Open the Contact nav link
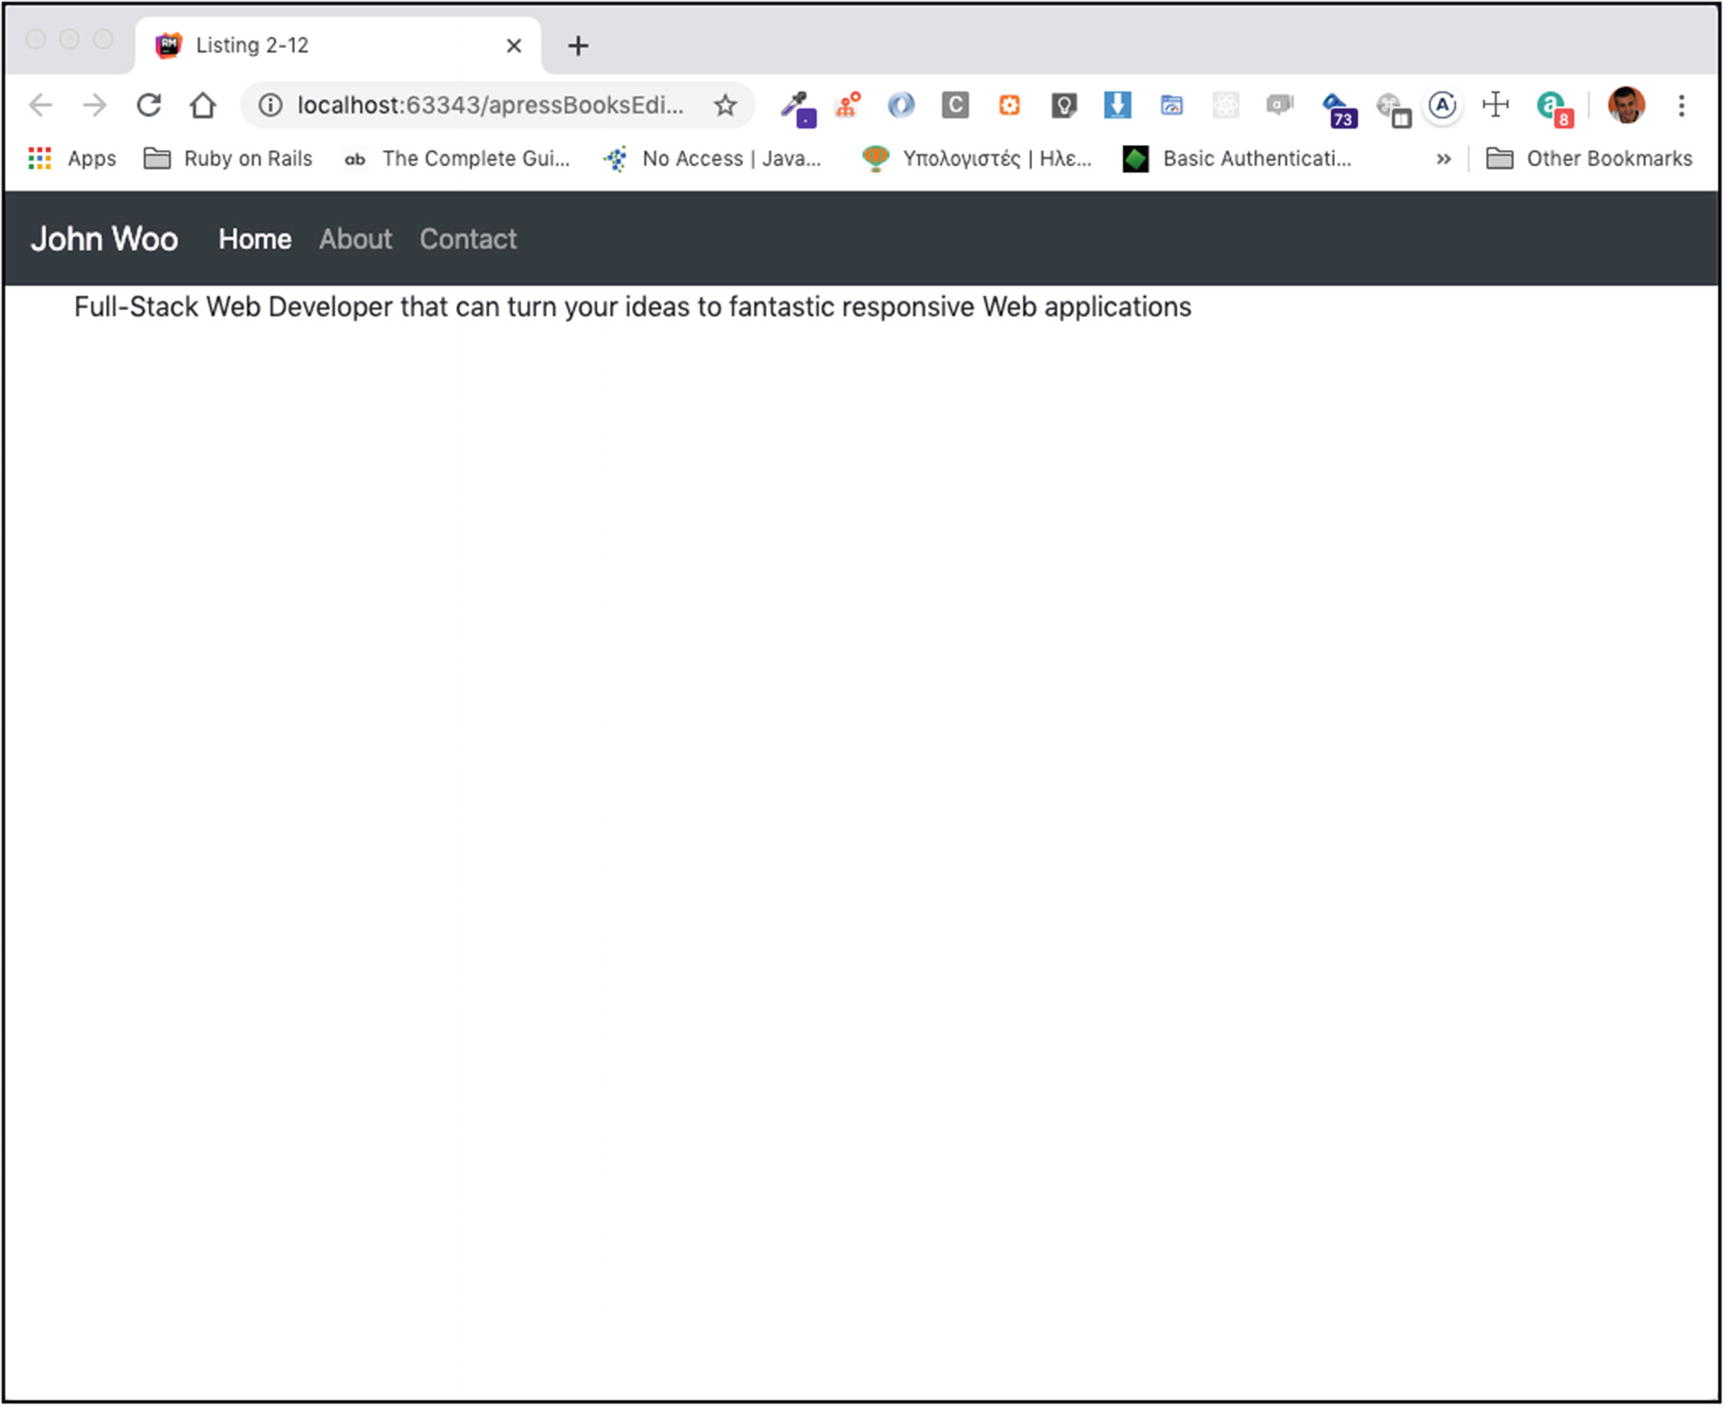The image size is (1725, 1407). (x=468, y=239)
